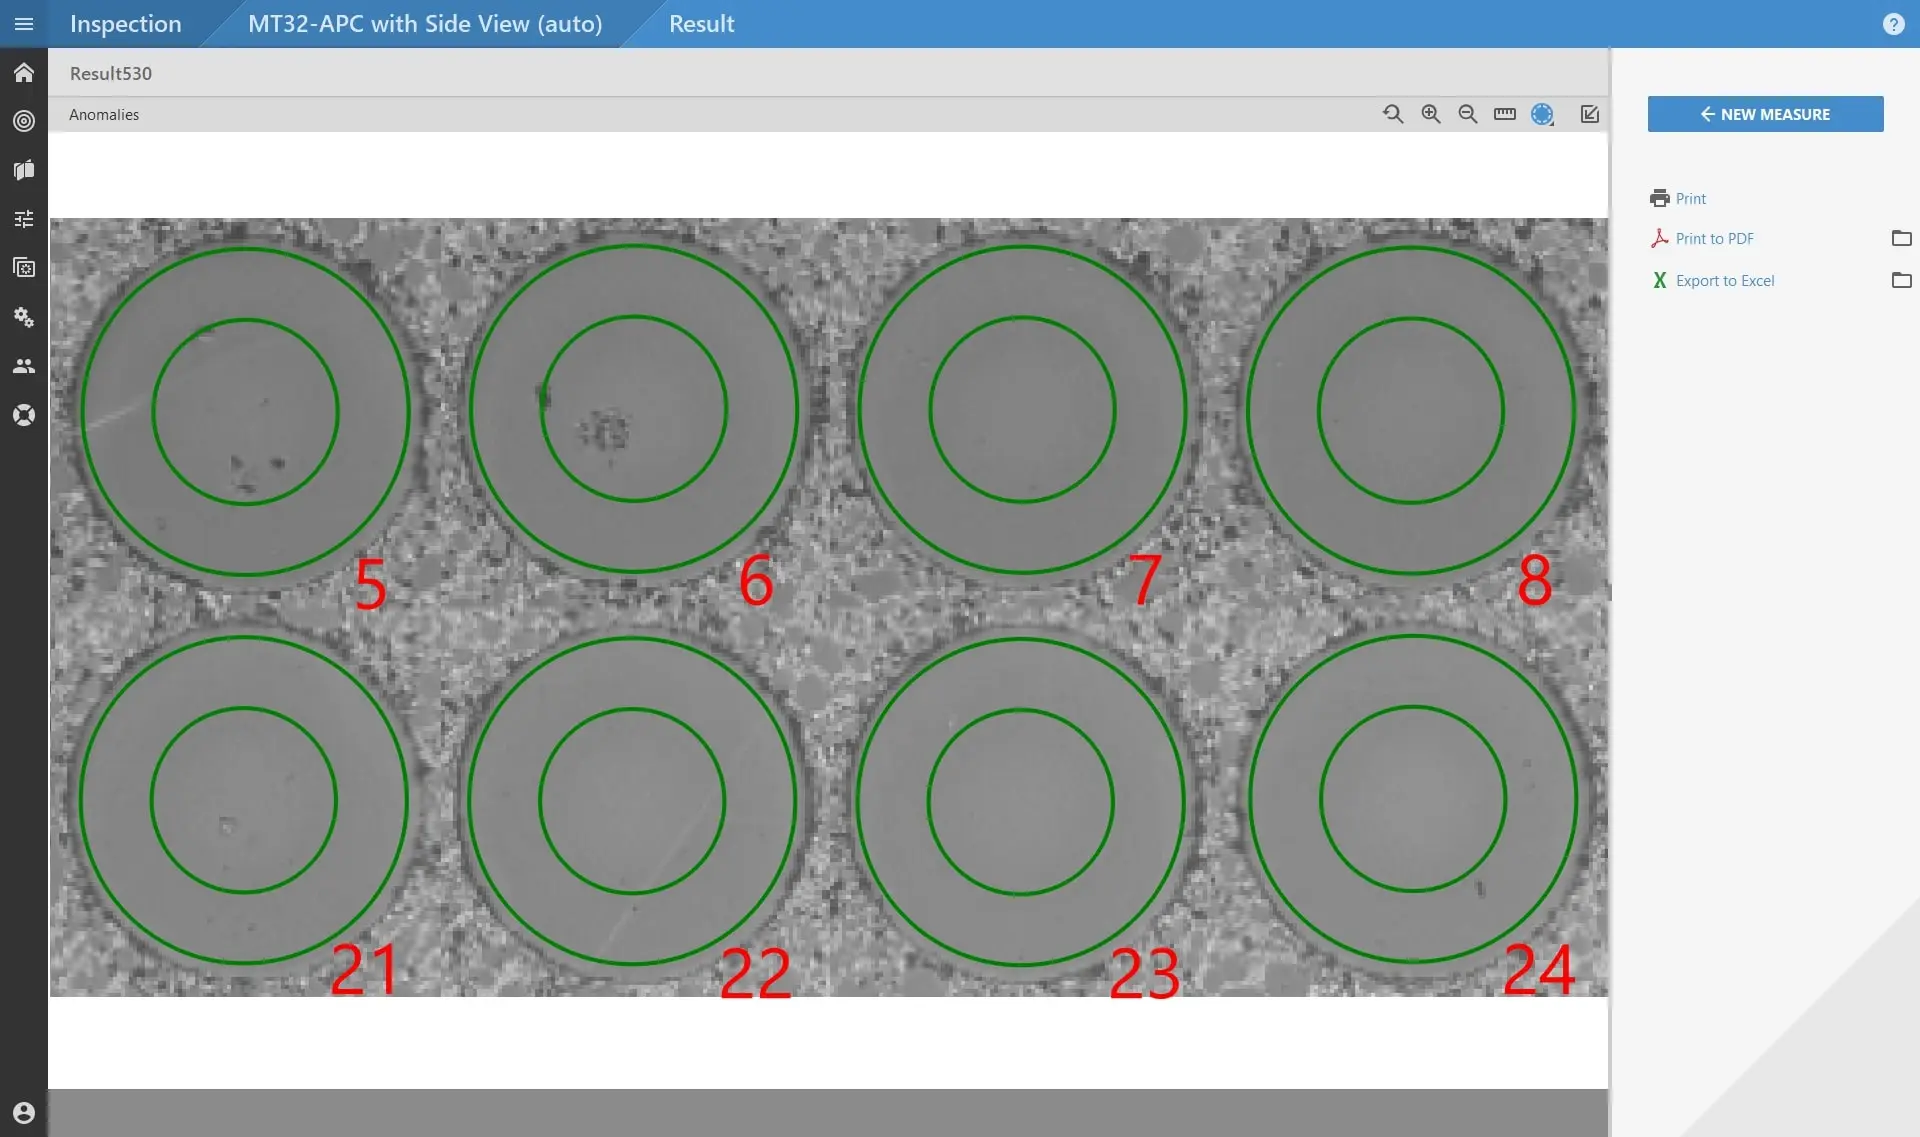The image size is (1920, 1137).
Task: Click the NEW MEASURE button
Action: pyautogui.click(x=1765, y=114)
